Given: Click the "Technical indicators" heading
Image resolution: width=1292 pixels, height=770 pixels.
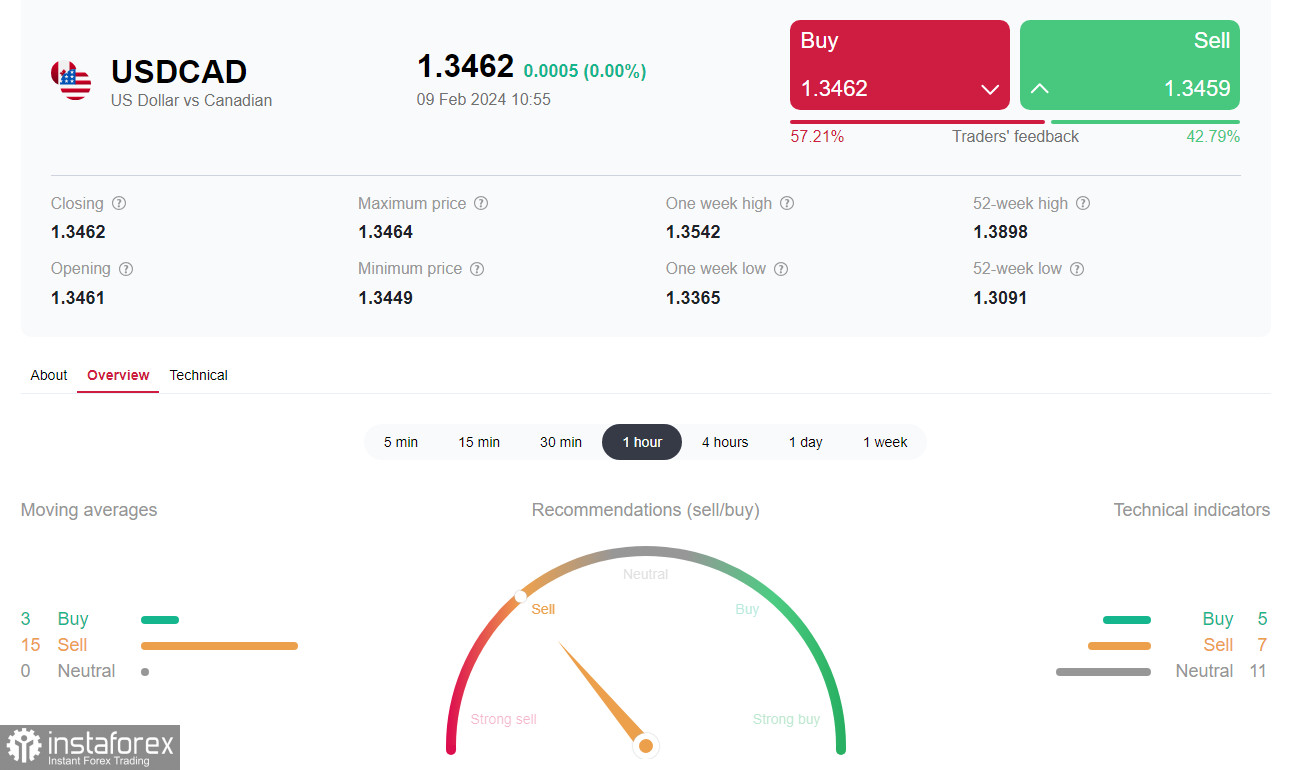Looking at the screenshot, I should (1192, 510).
